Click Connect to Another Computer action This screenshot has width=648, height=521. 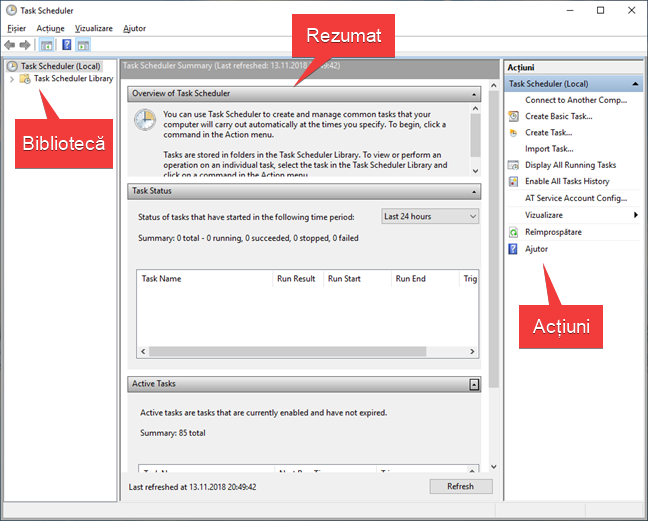click(576, 100)
